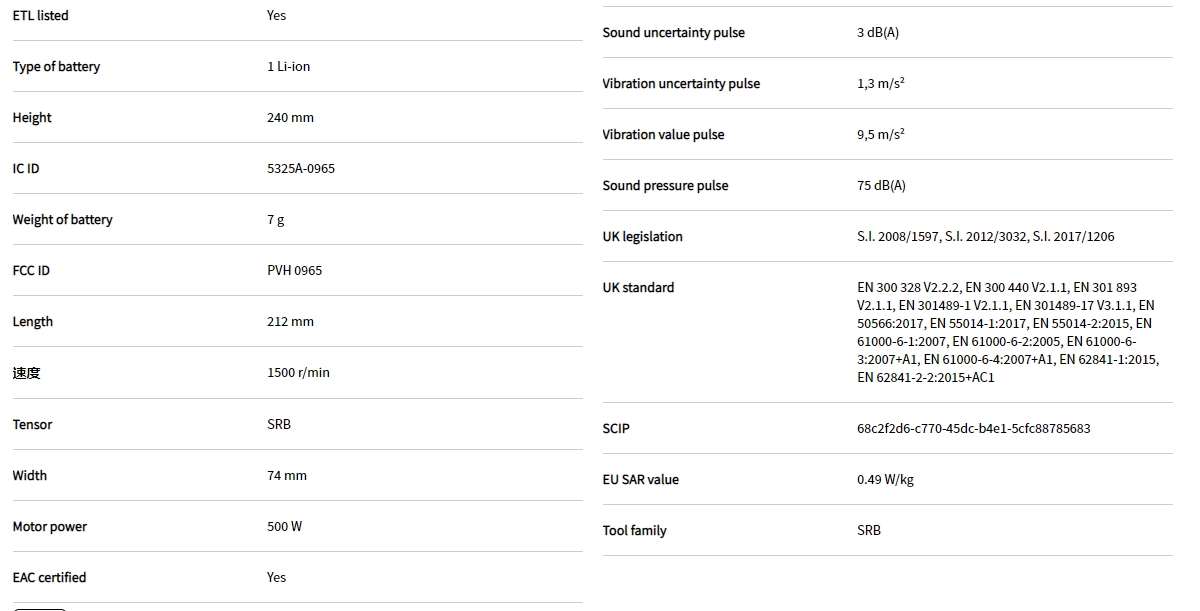Click the Length value 212 mm
The width and height of the screenshot is (1200, 611).
[290, 322]
